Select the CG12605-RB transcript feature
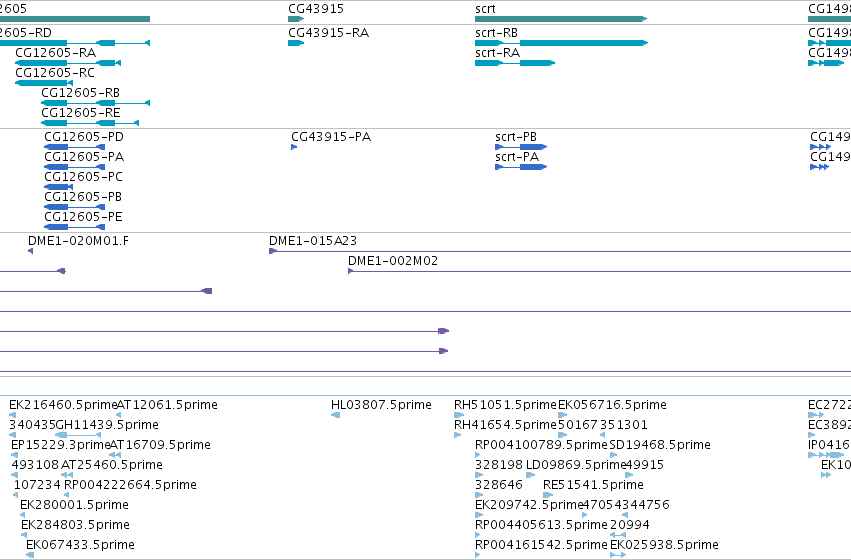Screen dimensions: 851x560 click(x=96, y=103)
